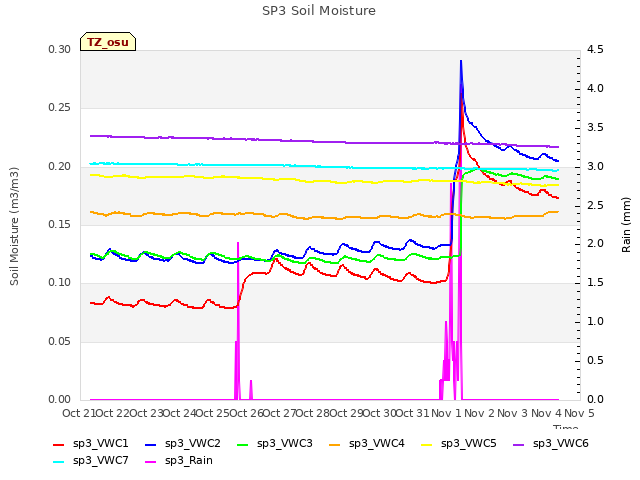Click the 0.05 left axis tick label
This screenshot has height=480, width=640.
[60, 341]
